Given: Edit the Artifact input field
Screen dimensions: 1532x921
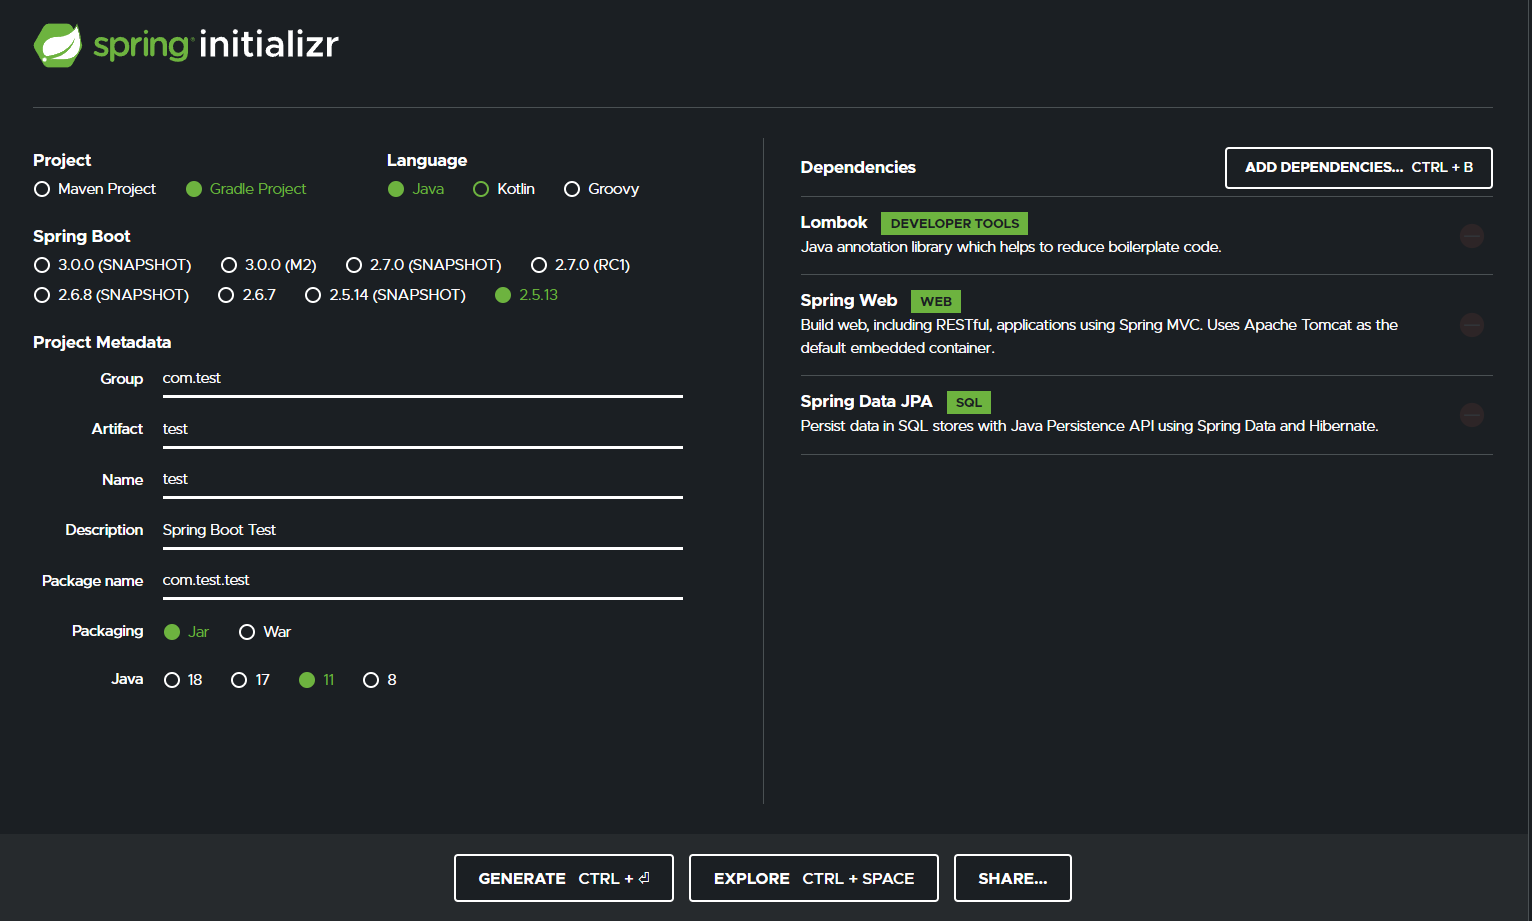Looking at the screenshot, I should click(x=423, y=430).
